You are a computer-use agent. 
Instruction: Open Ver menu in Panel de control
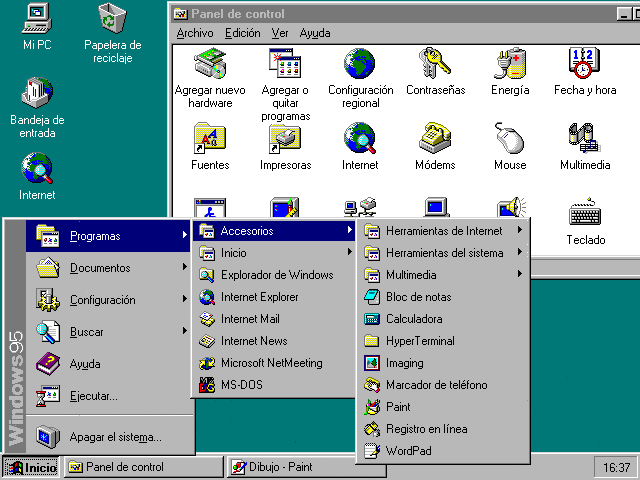pyautogui.click(x=280, y=33)
